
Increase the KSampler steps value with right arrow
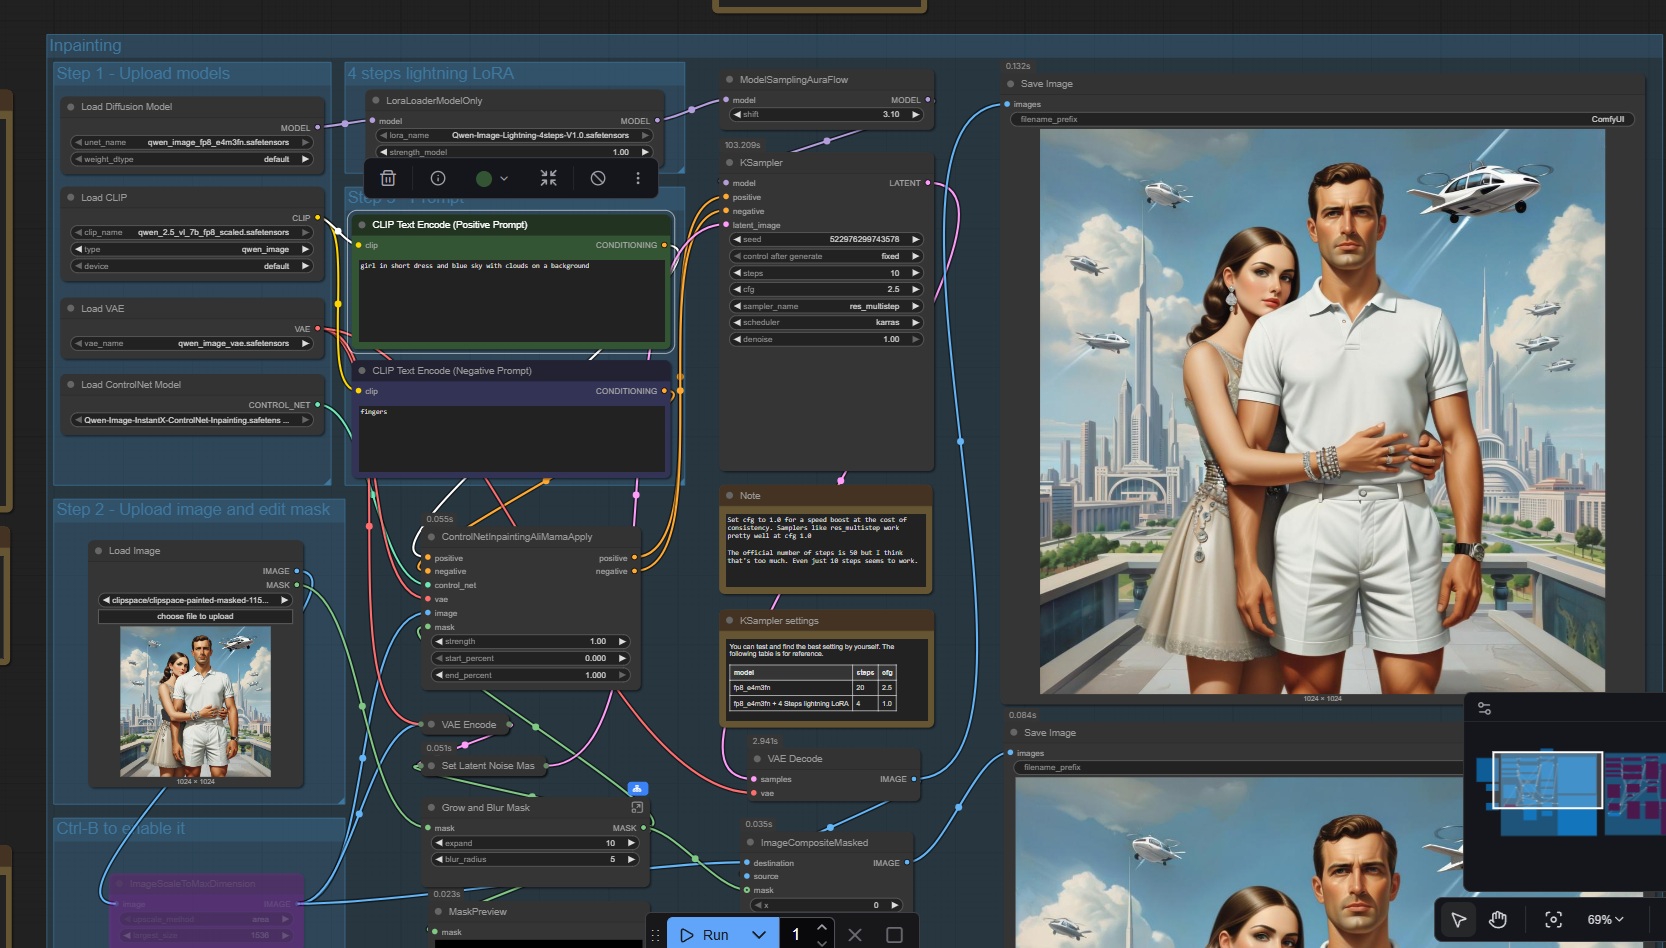coord(915,273)
